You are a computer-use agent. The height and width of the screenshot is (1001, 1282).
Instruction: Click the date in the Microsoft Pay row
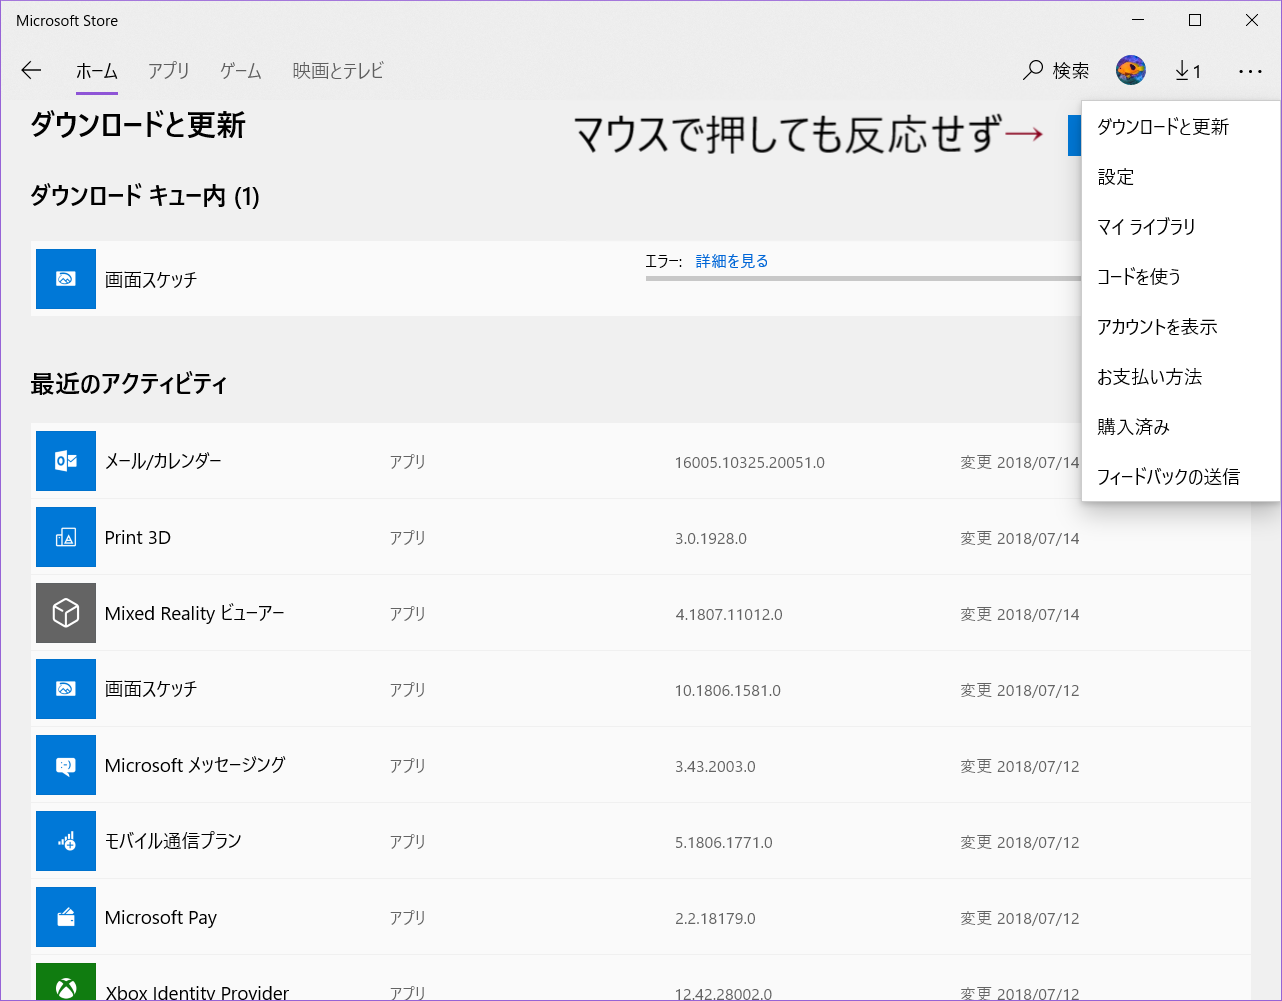pos(1020,918)
